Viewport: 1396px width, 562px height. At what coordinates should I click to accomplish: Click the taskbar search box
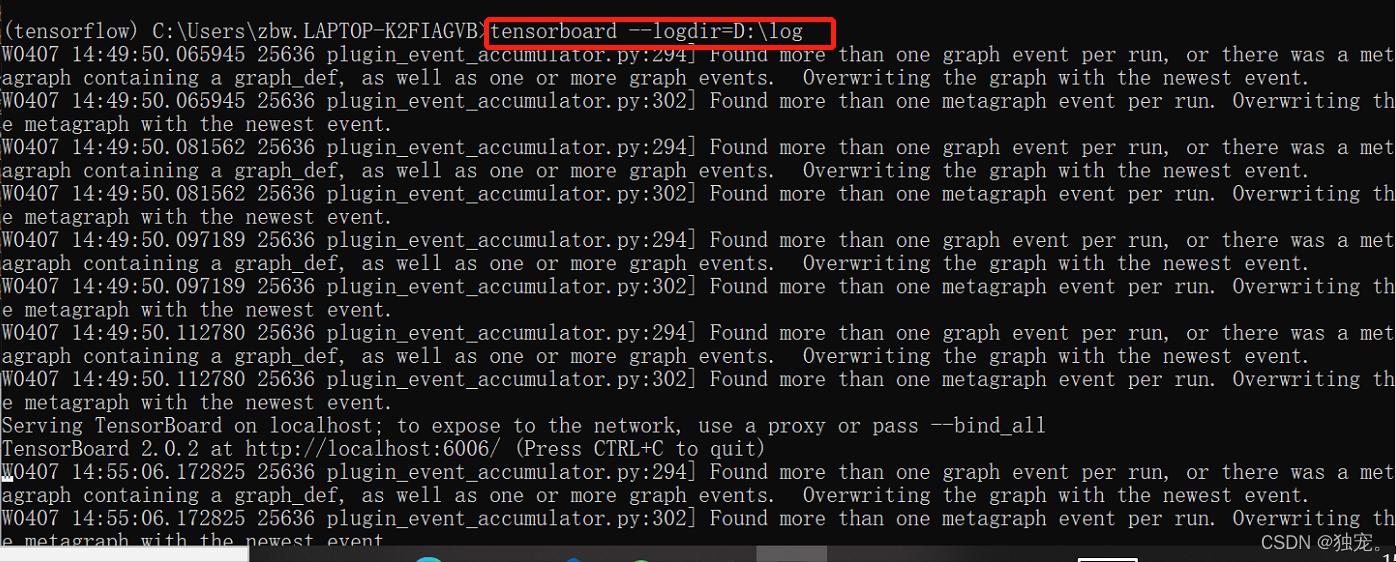tap(124, 554)
